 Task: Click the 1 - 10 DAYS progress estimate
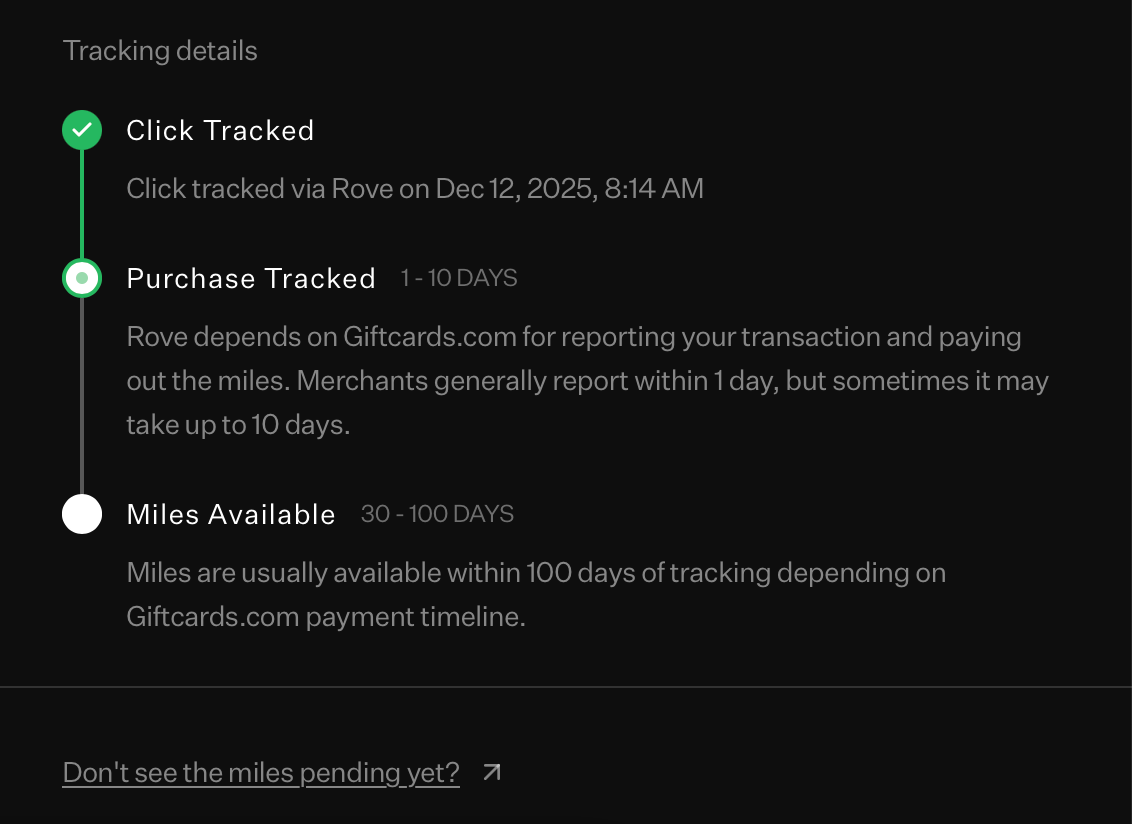pos(458,277)
